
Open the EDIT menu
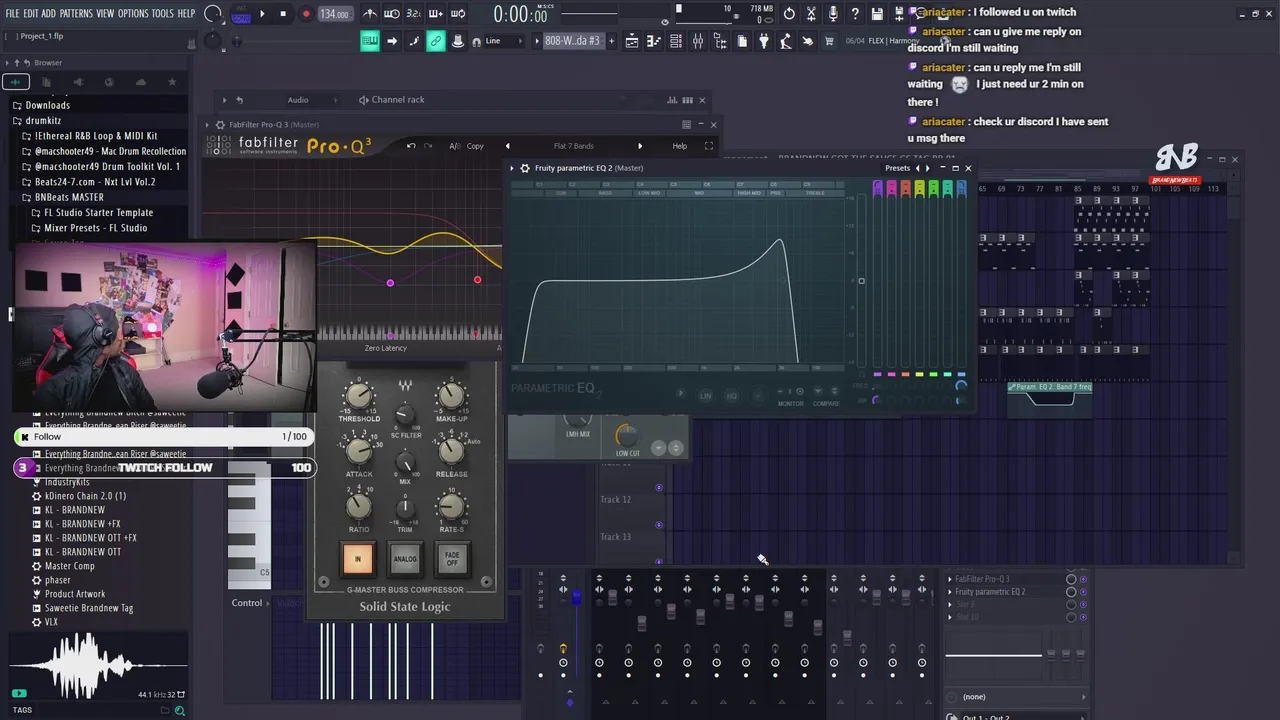point(31,14)
